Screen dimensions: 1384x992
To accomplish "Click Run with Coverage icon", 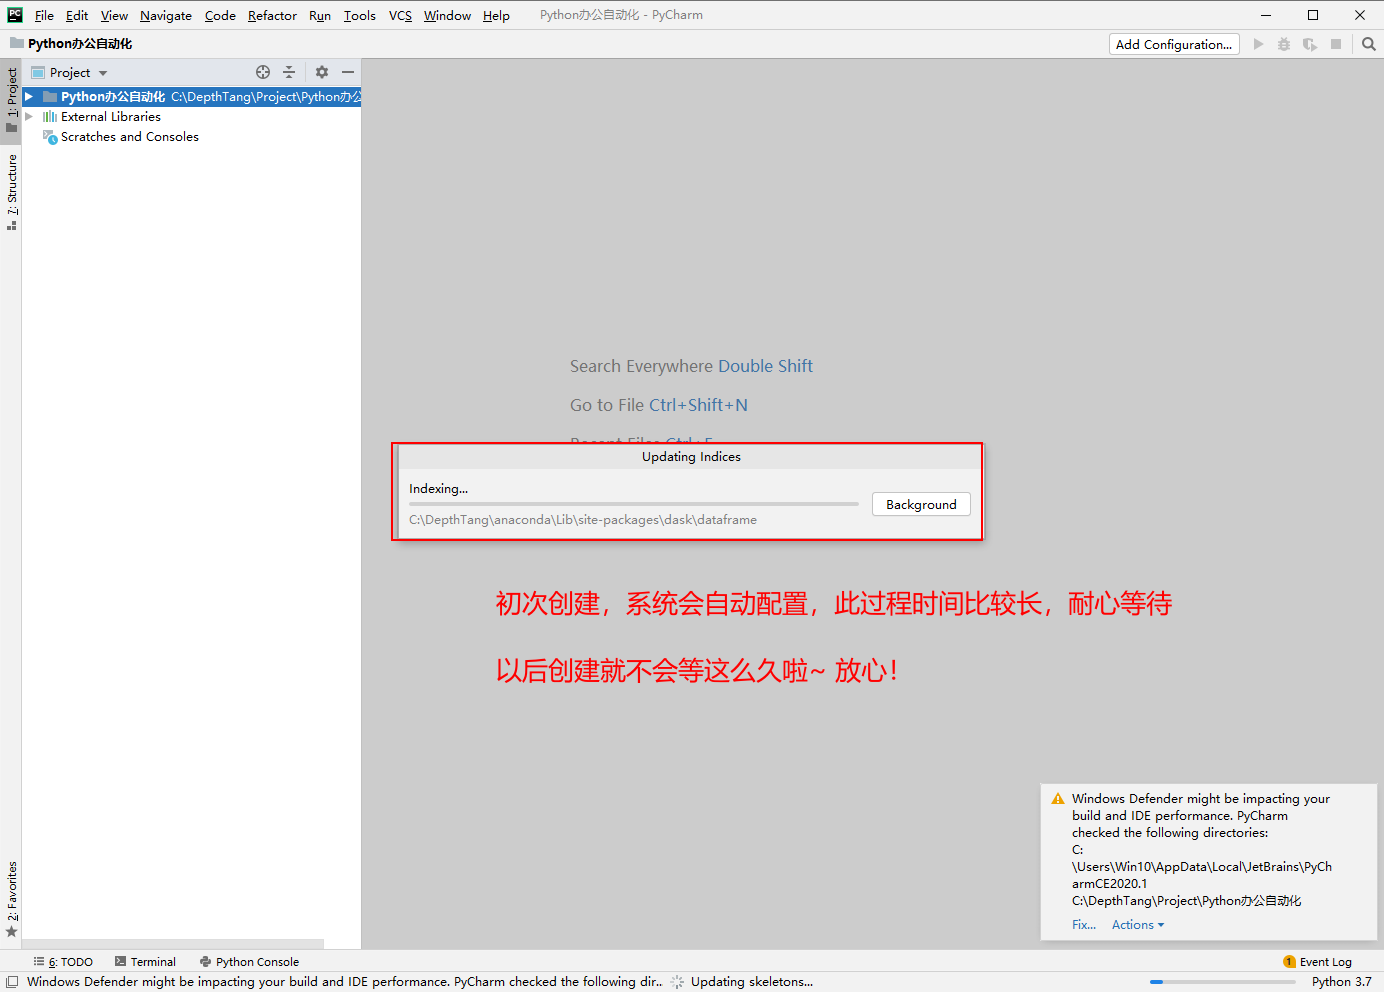I will 1310,44.
